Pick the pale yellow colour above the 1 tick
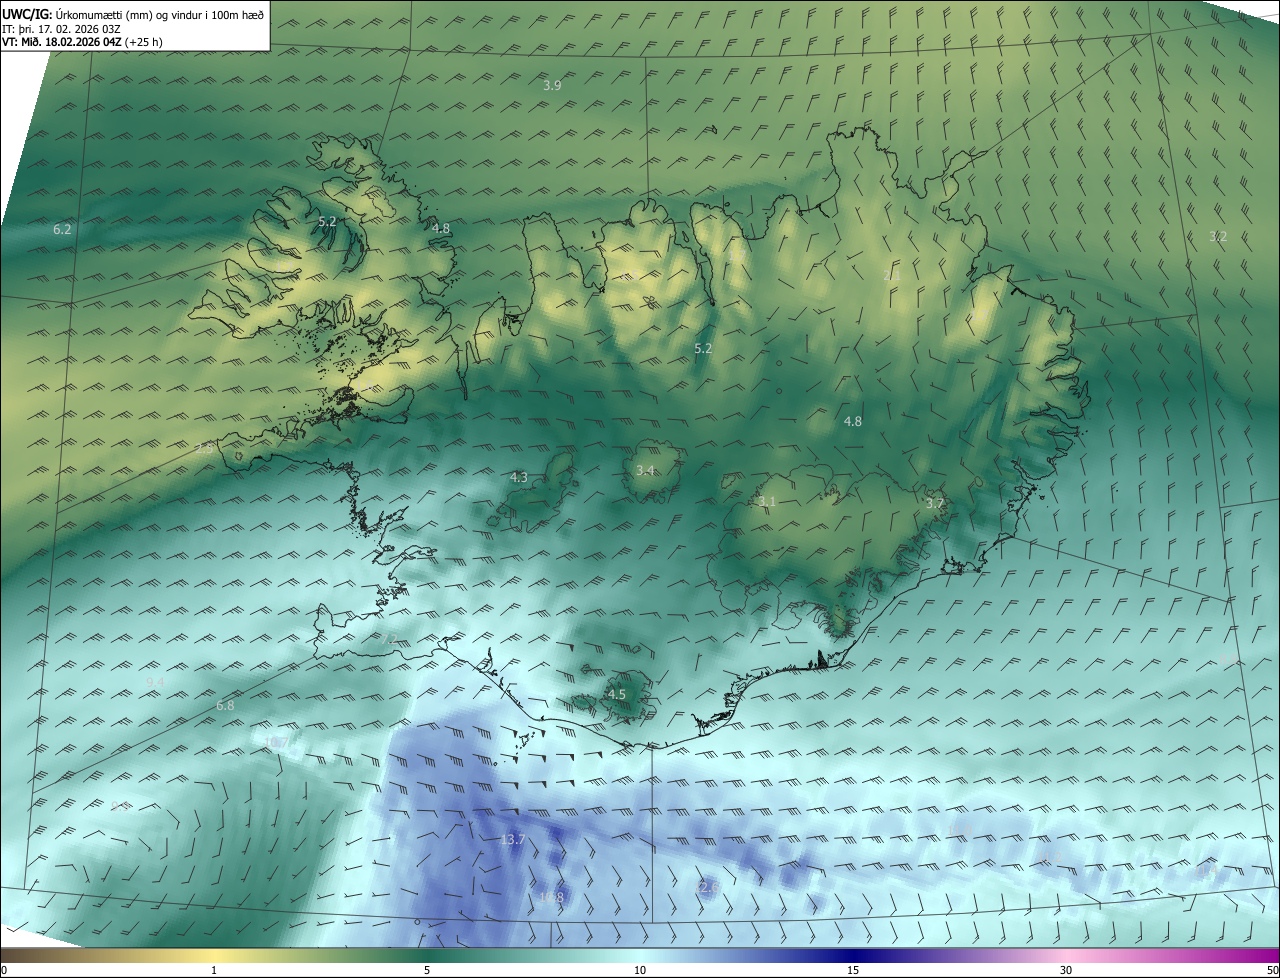 [214, 955]
